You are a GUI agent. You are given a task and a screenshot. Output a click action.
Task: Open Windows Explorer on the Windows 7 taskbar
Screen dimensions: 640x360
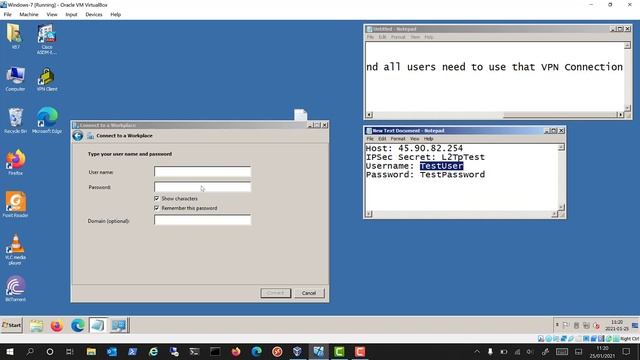(36, 326)
